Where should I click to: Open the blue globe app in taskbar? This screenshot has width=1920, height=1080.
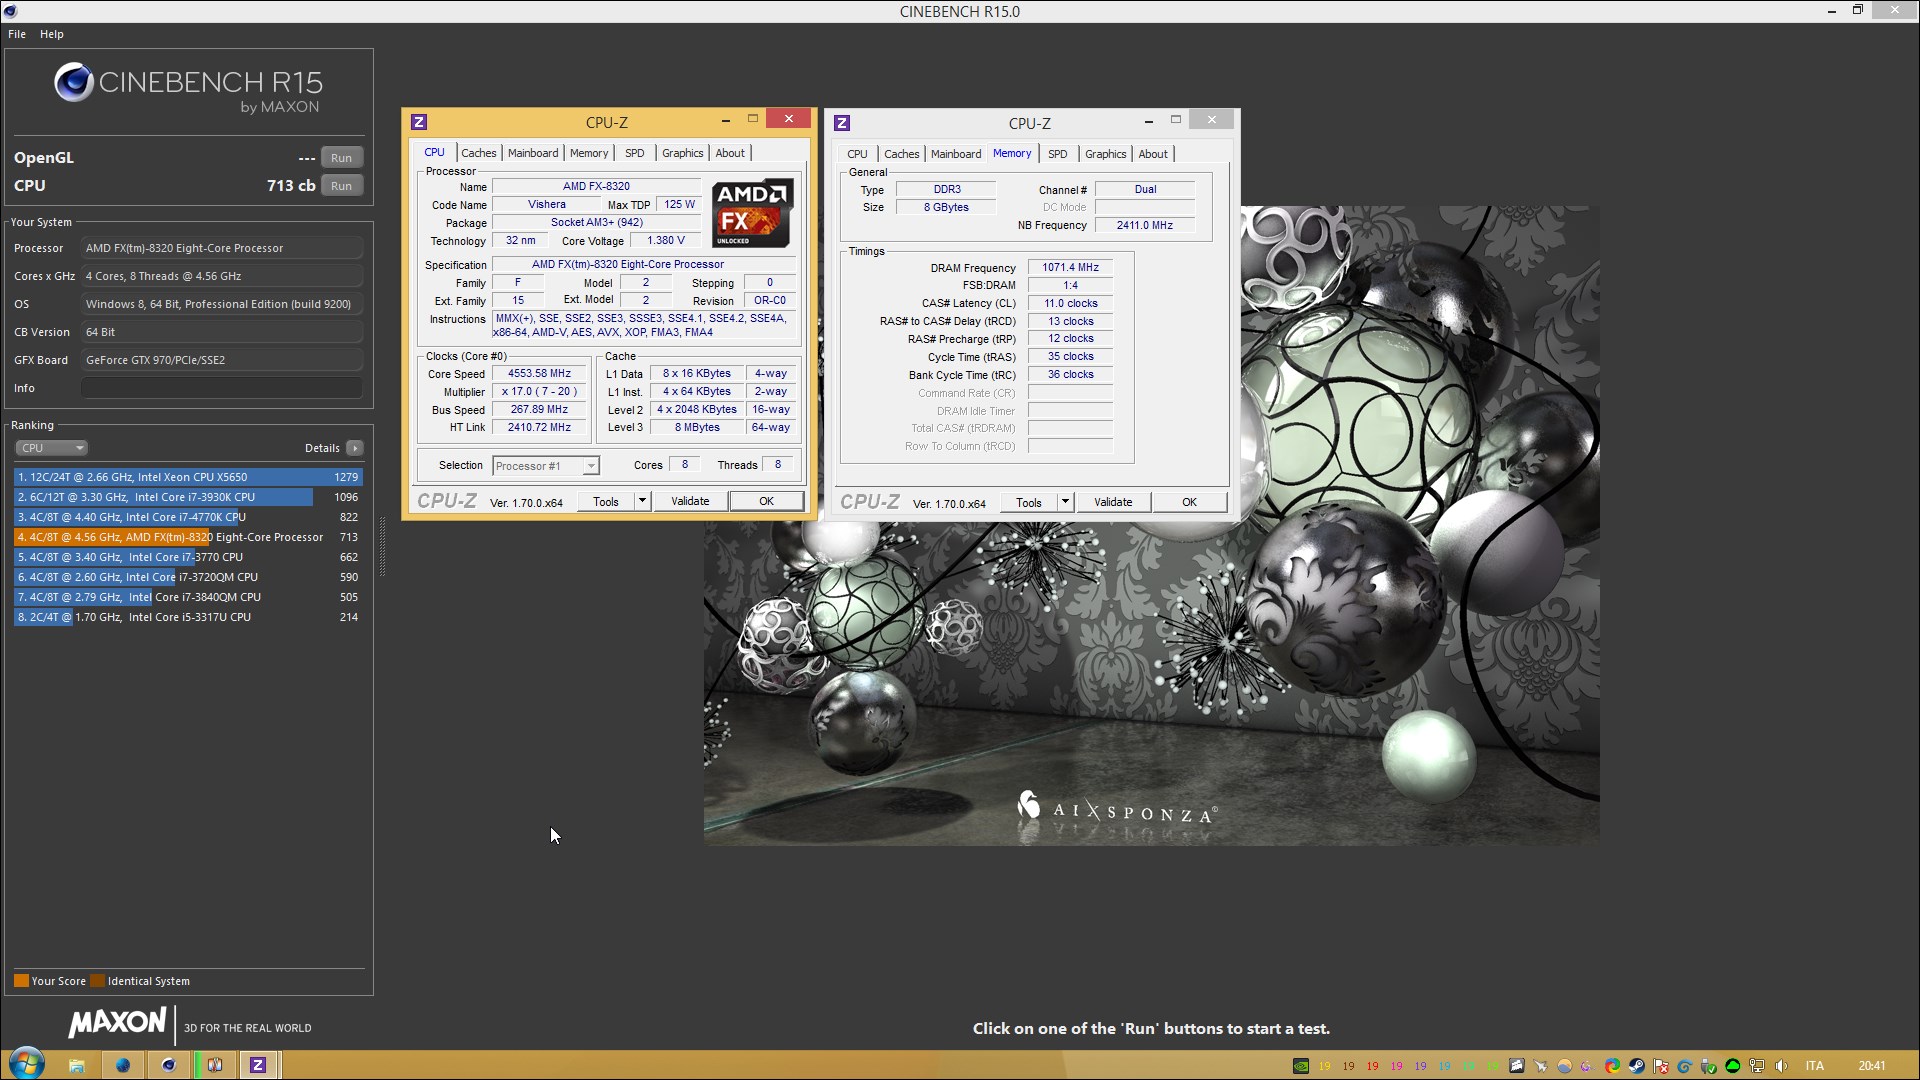(x=123, y=1065)
